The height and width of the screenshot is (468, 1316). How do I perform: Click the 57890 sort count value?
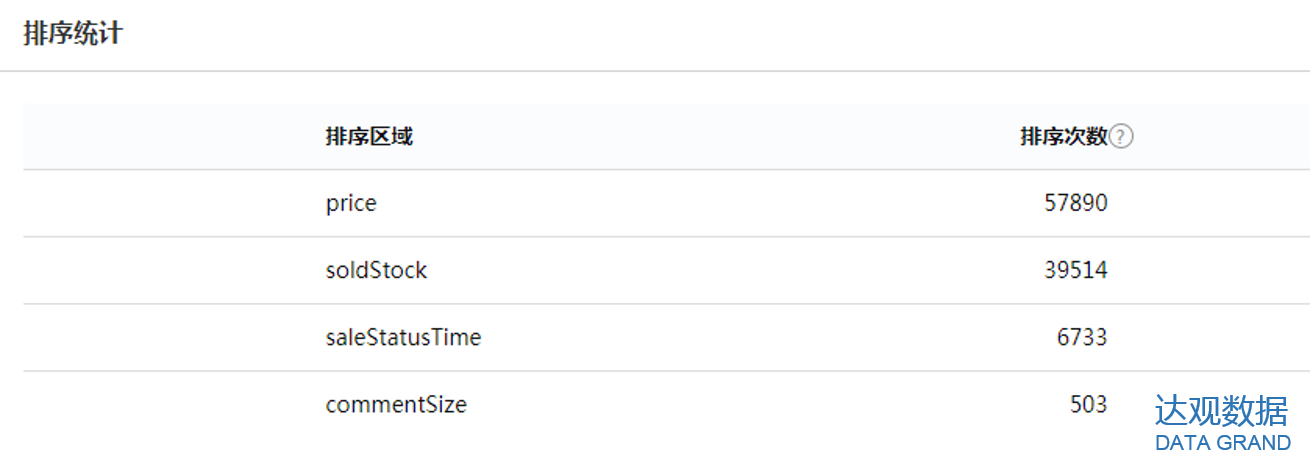coord(1075,204)
